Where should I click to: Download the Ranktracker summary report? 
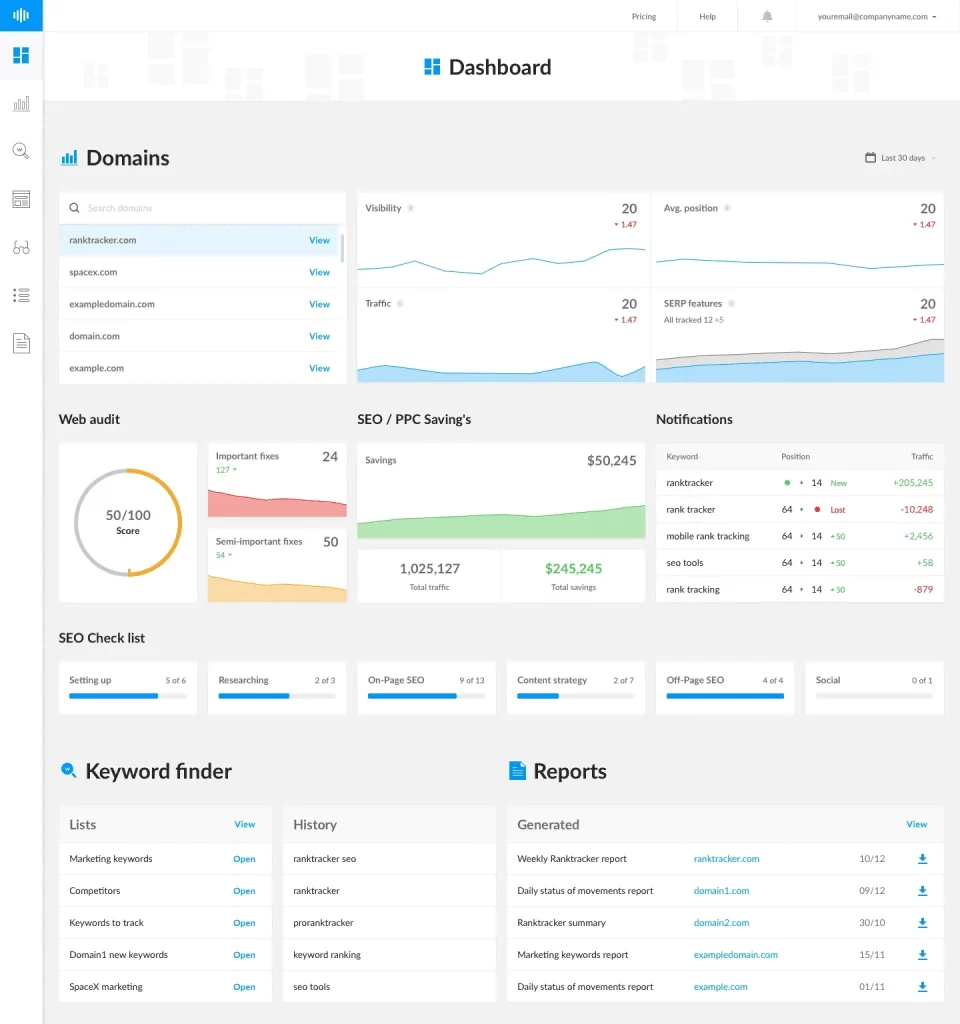922,922
